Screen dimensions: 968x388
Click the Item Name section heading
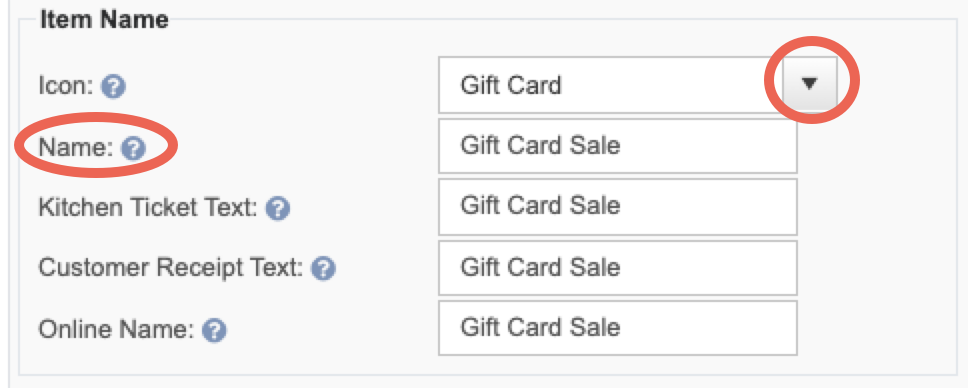click(104, 19)
